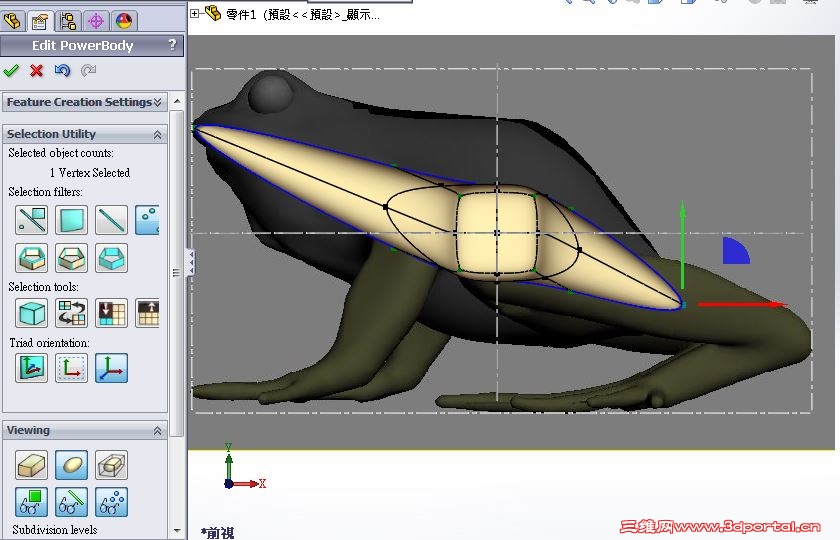Click the grayed redo arrow
This screenshot has width=840, height=540.
(x=88, y=71)
